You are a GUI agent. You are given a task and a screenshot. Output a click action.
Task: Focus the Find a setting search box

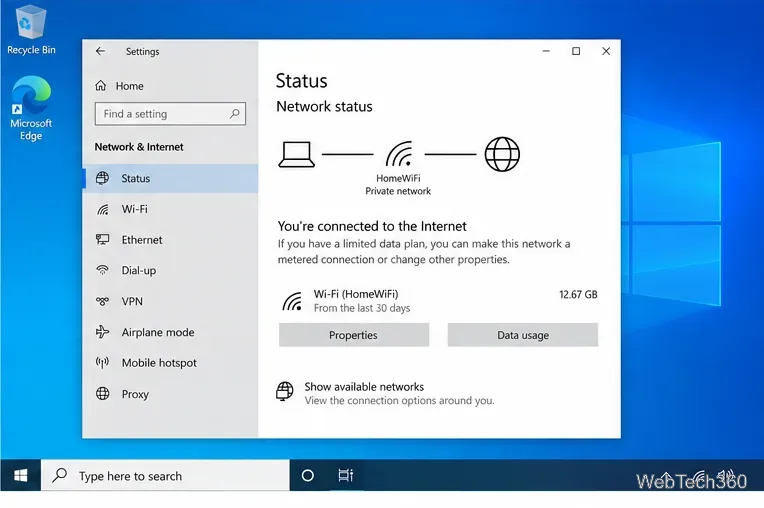[x=170, y=113]
